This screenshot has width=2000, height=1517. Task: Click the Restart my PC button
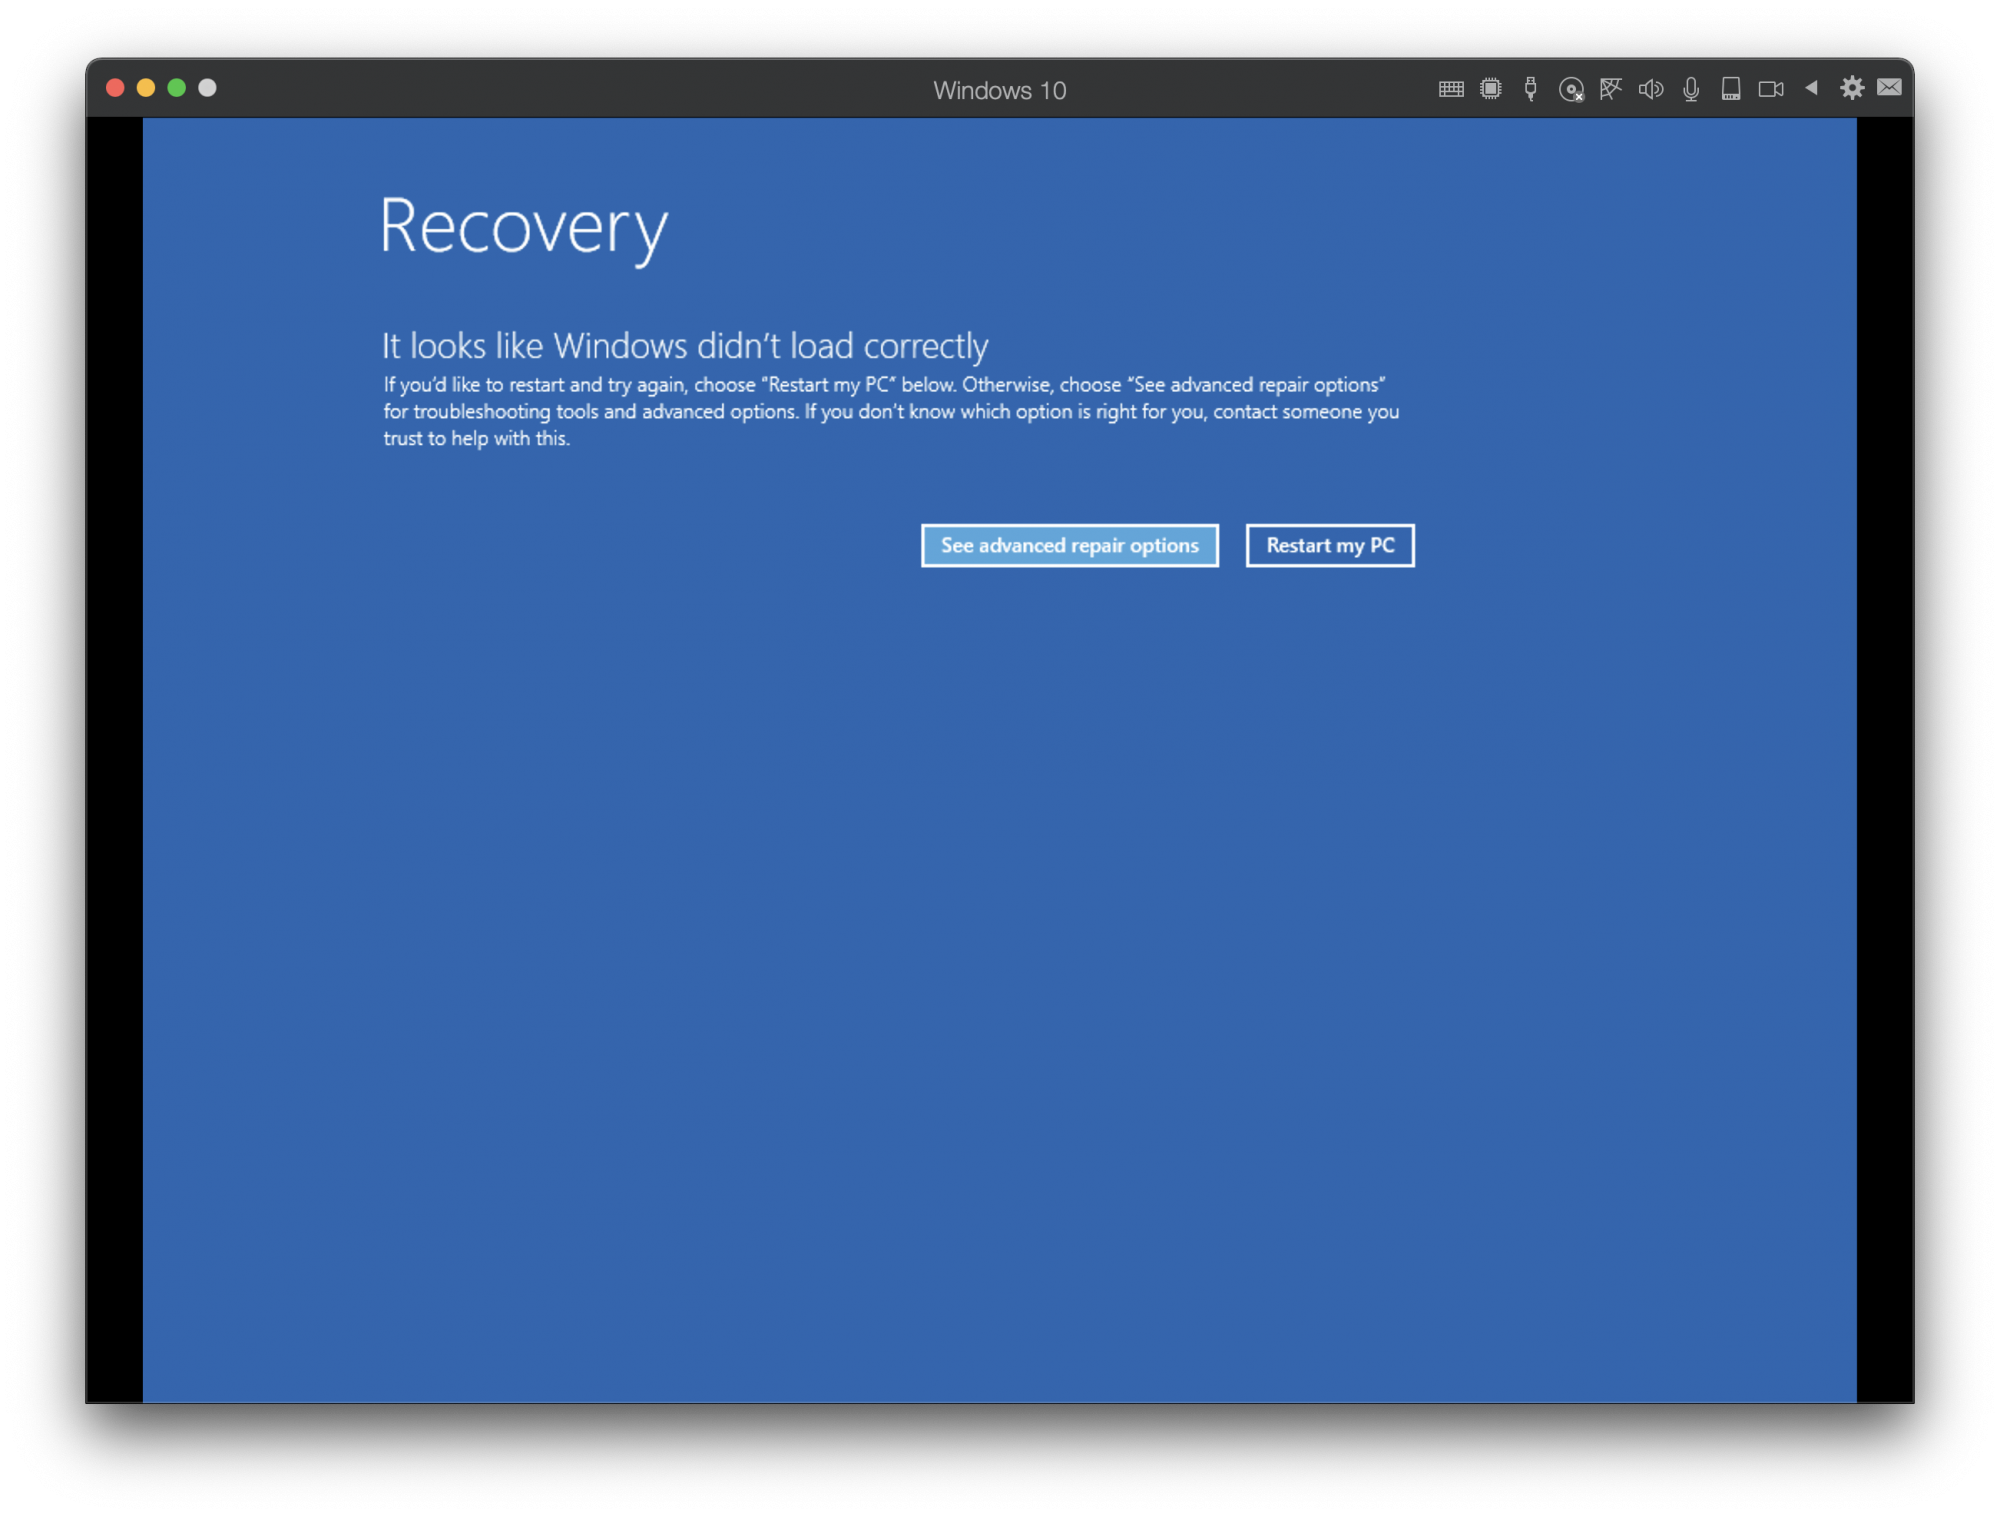(x=1330, y=545)
